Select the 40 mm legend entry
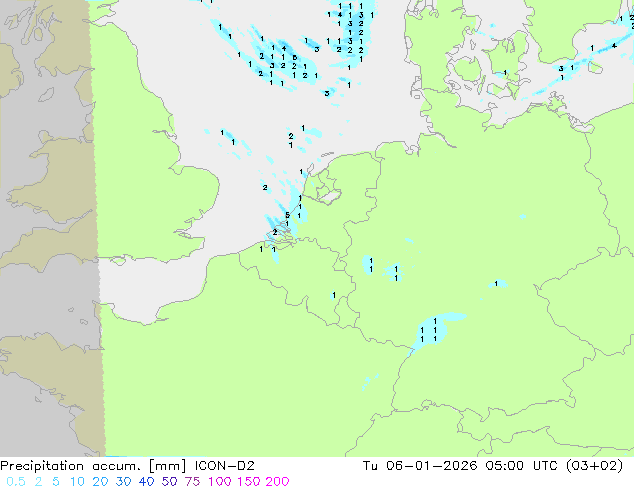Image resolution: width=634 pixels, height=490 pixels. (146, 482)
